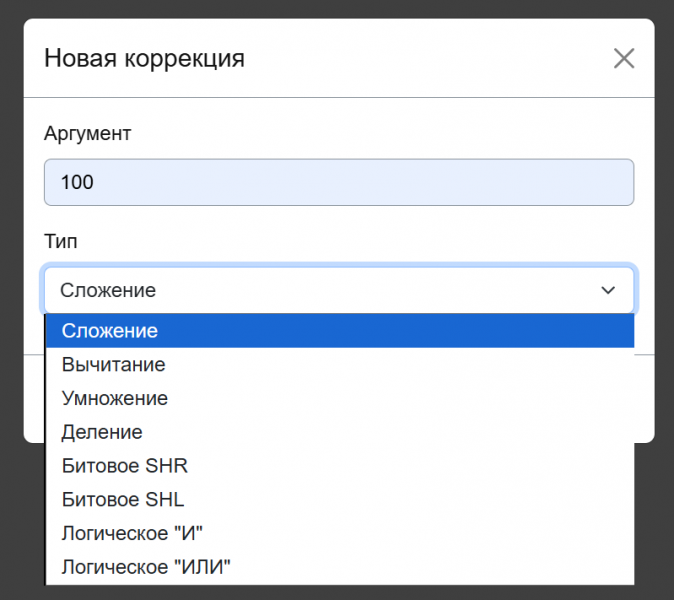This screenshot has height=600, width=674.
Task: Collapse the Тип dropdown using chevron arrow
Action: pos(607,291)
